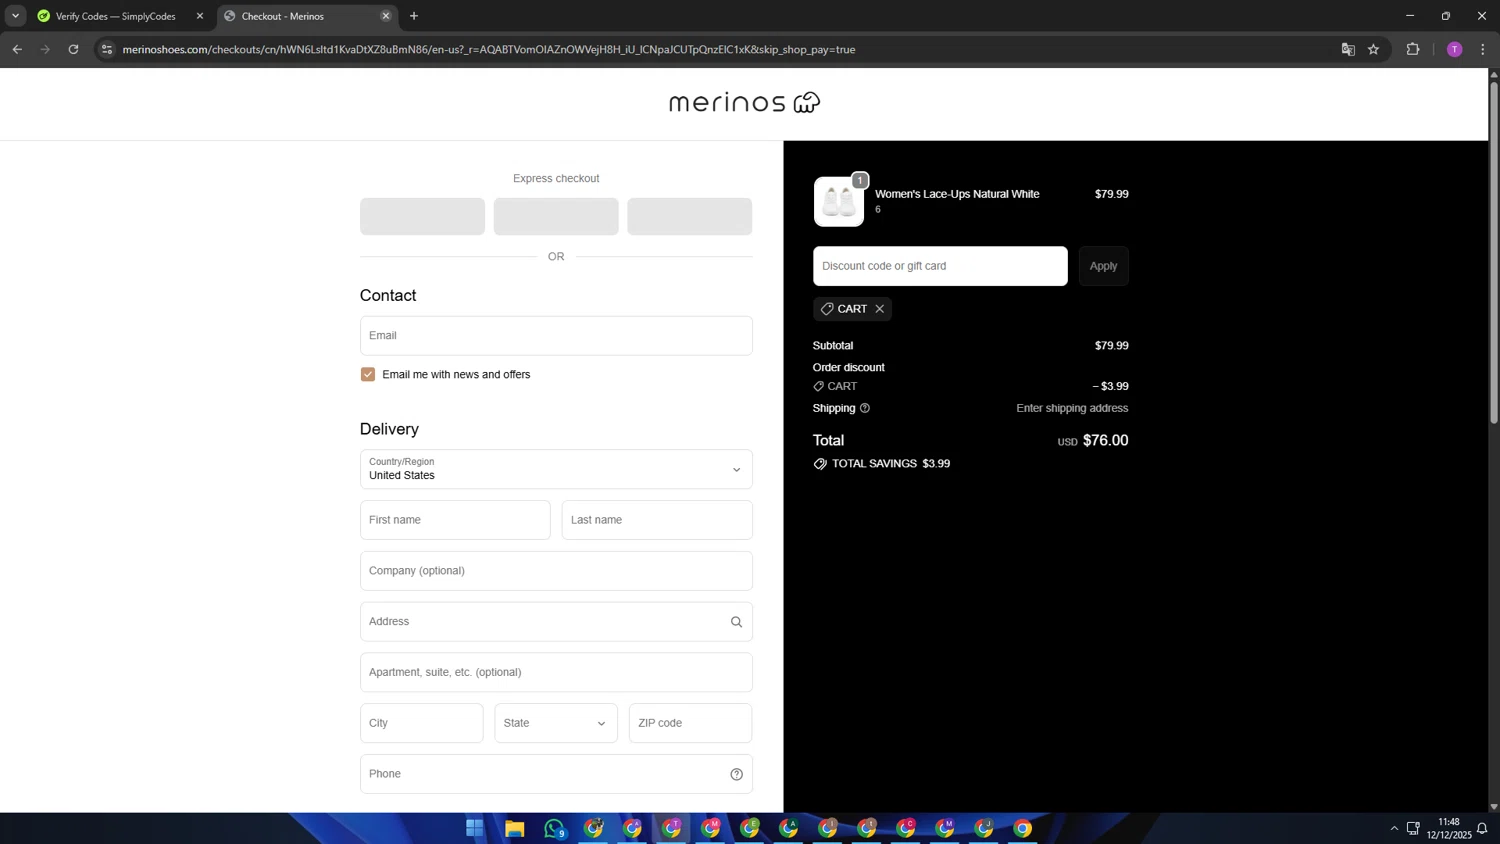This screenshot has height=844, width=1500.
Task: Open a new browser tab
Action: (x=414, y=16)
